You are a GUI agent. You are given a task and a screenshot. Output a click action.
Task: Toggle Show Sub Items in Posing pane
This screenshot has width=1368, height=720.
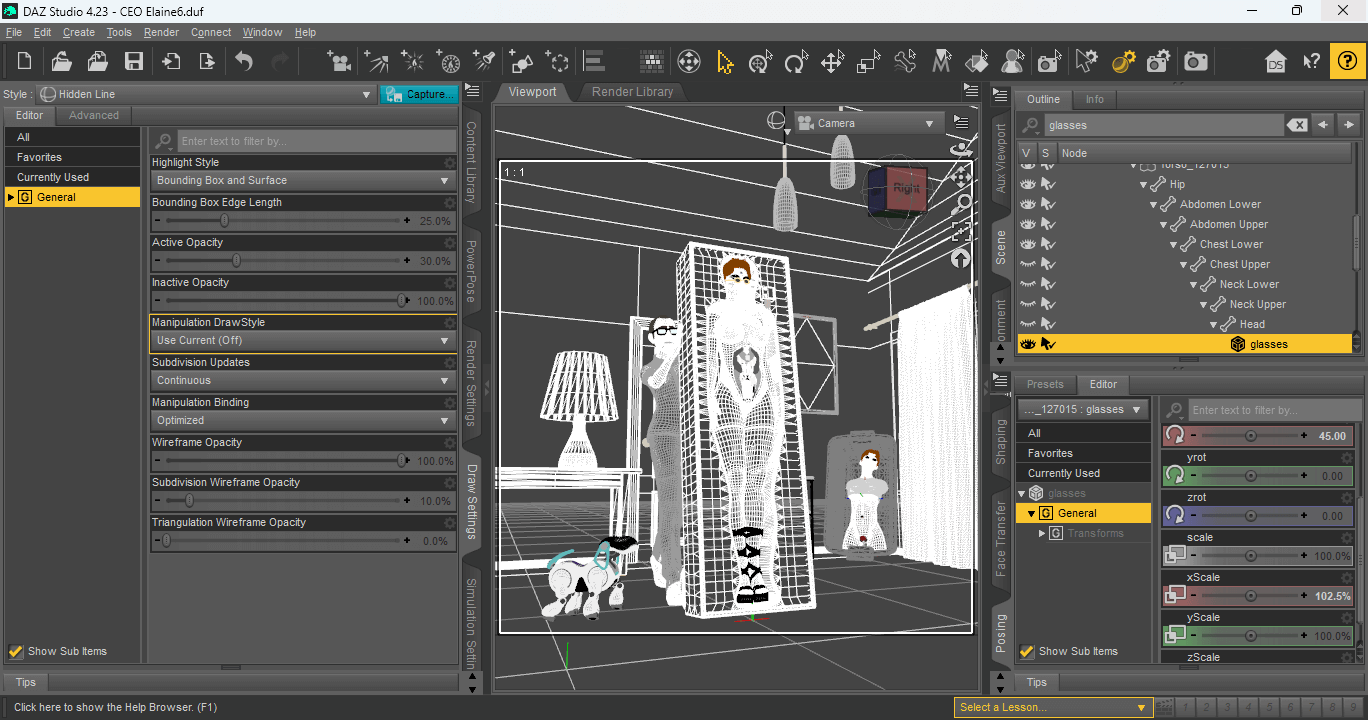pos(1027,651)
